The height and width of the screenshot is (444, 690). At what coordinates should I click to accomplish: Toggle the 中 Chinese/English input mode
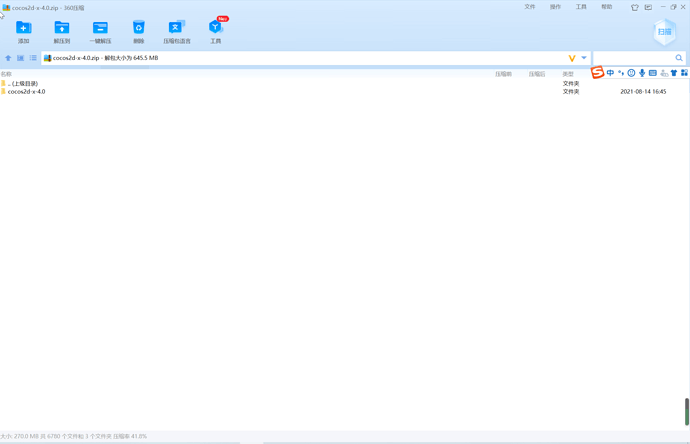610,73
